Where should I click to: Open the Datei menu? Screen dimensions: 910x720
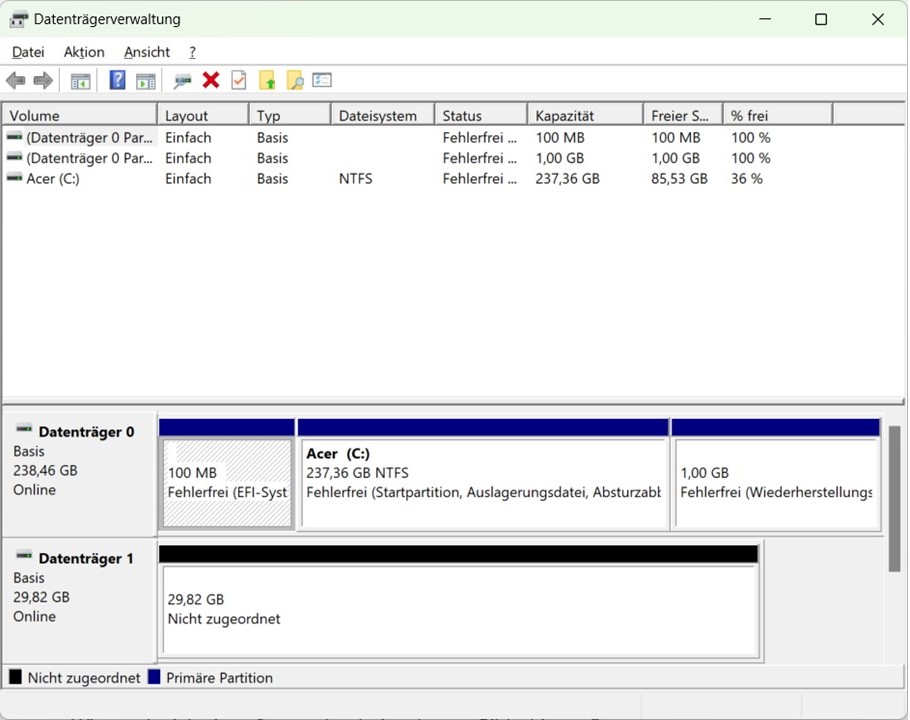(28, 52)
